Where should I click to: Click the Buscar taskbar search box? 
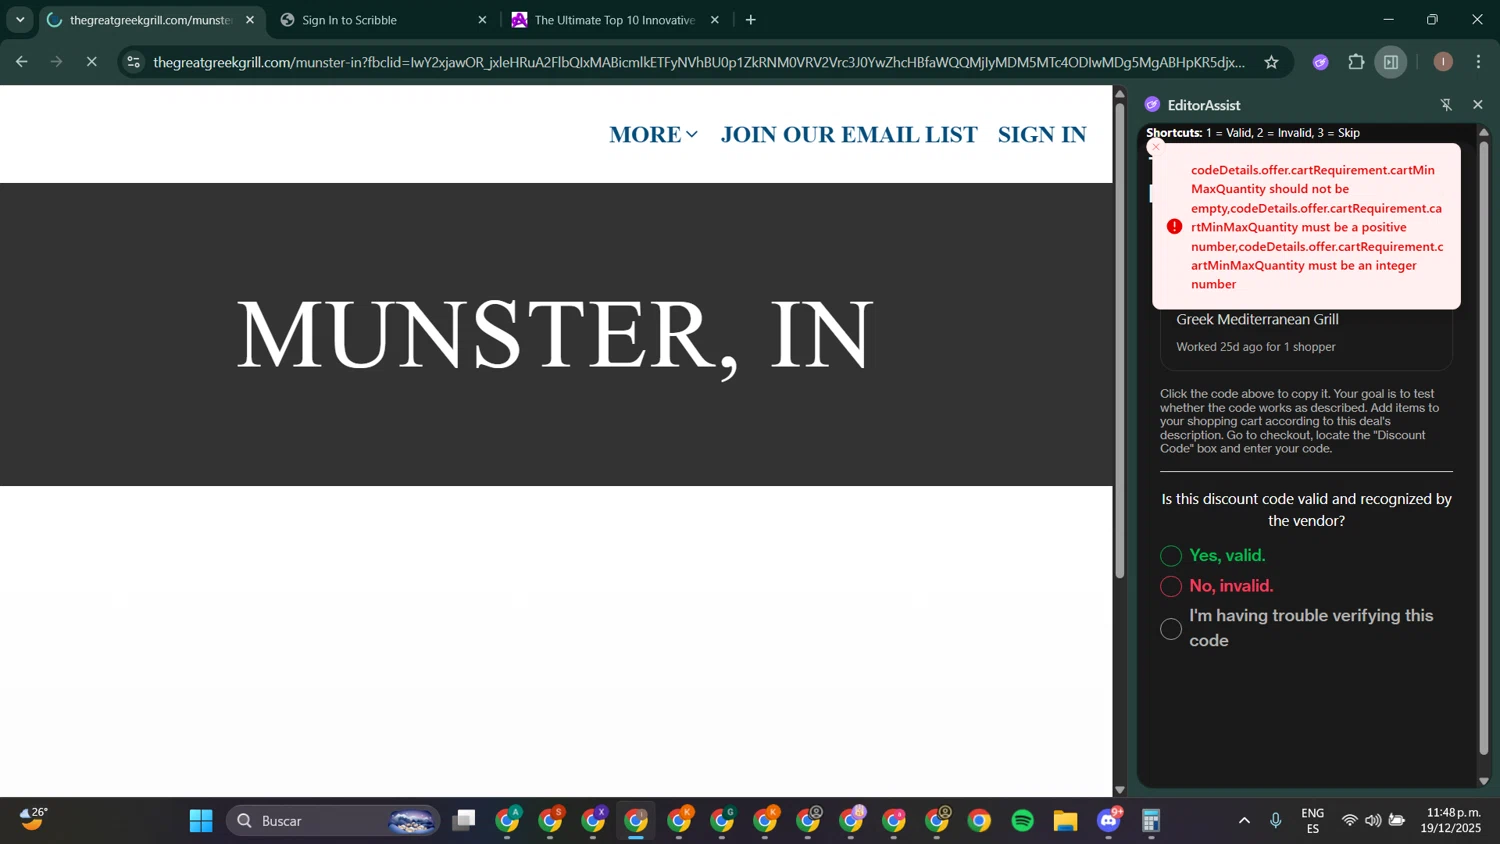tap(334, 821)
